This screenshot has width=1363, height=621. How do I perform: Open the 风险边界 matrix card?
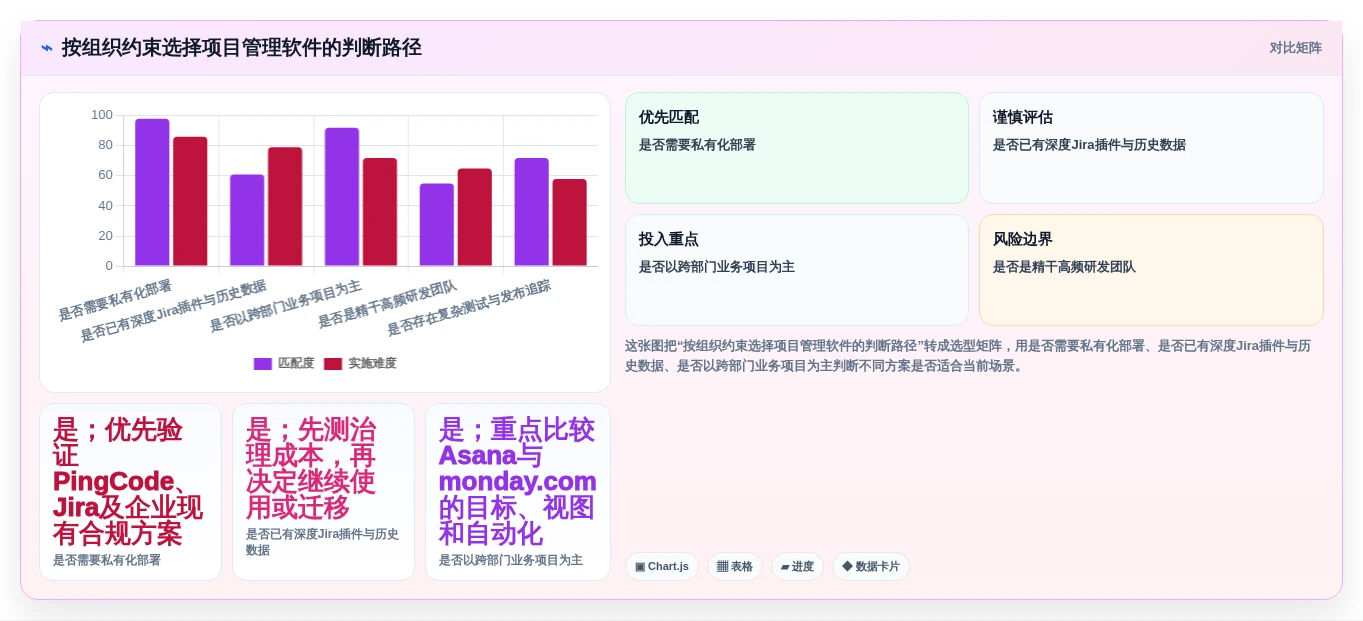pos(1151,270)
